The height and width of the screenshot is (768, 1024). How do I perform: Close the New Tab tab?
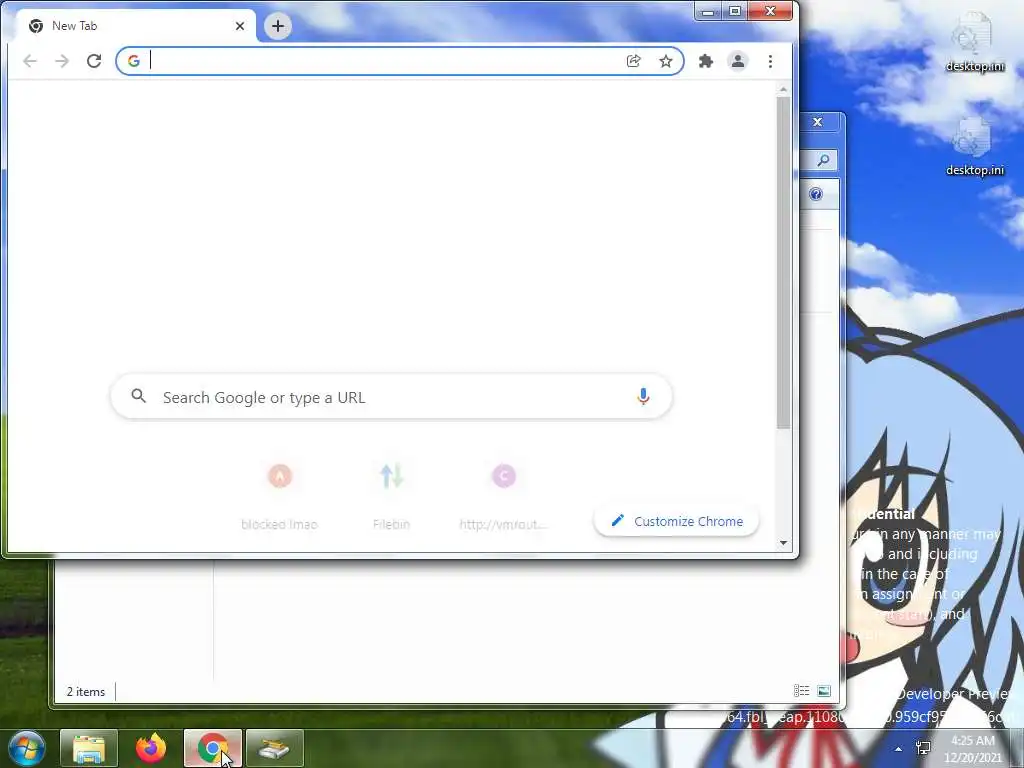click(240, 26)
